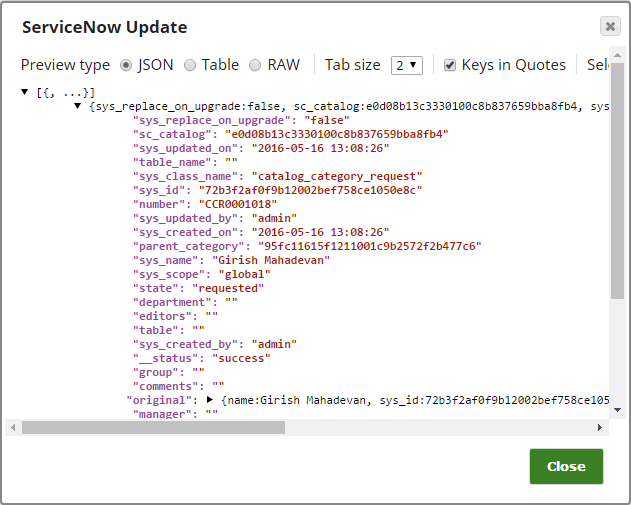Toggle the Keys in Quotes checkbox
The image size is (631, 505).
pos(450,65)
